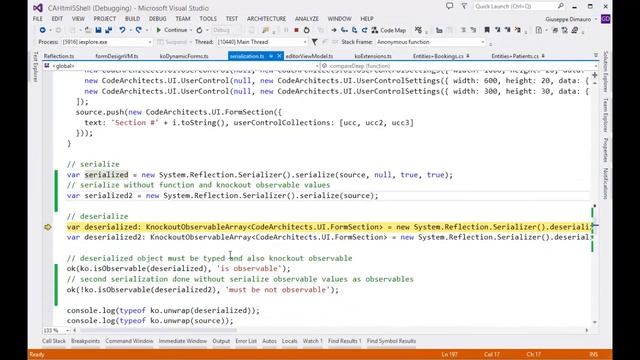Open the TOOLS menu
This screenshot has height=360, width=640.
pos(208,19)
